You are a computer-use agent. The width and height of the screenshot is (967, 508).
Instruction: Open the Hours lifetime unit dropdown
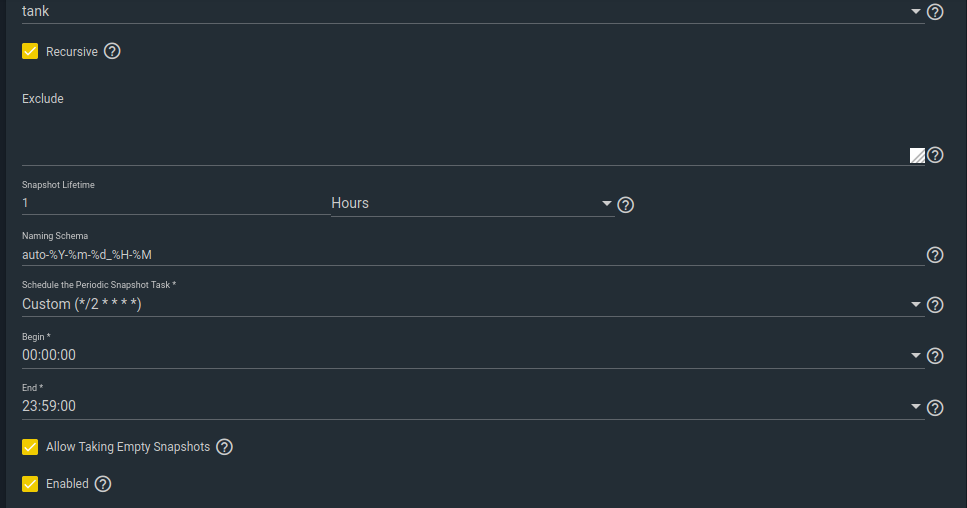click(x=472, y=203)
